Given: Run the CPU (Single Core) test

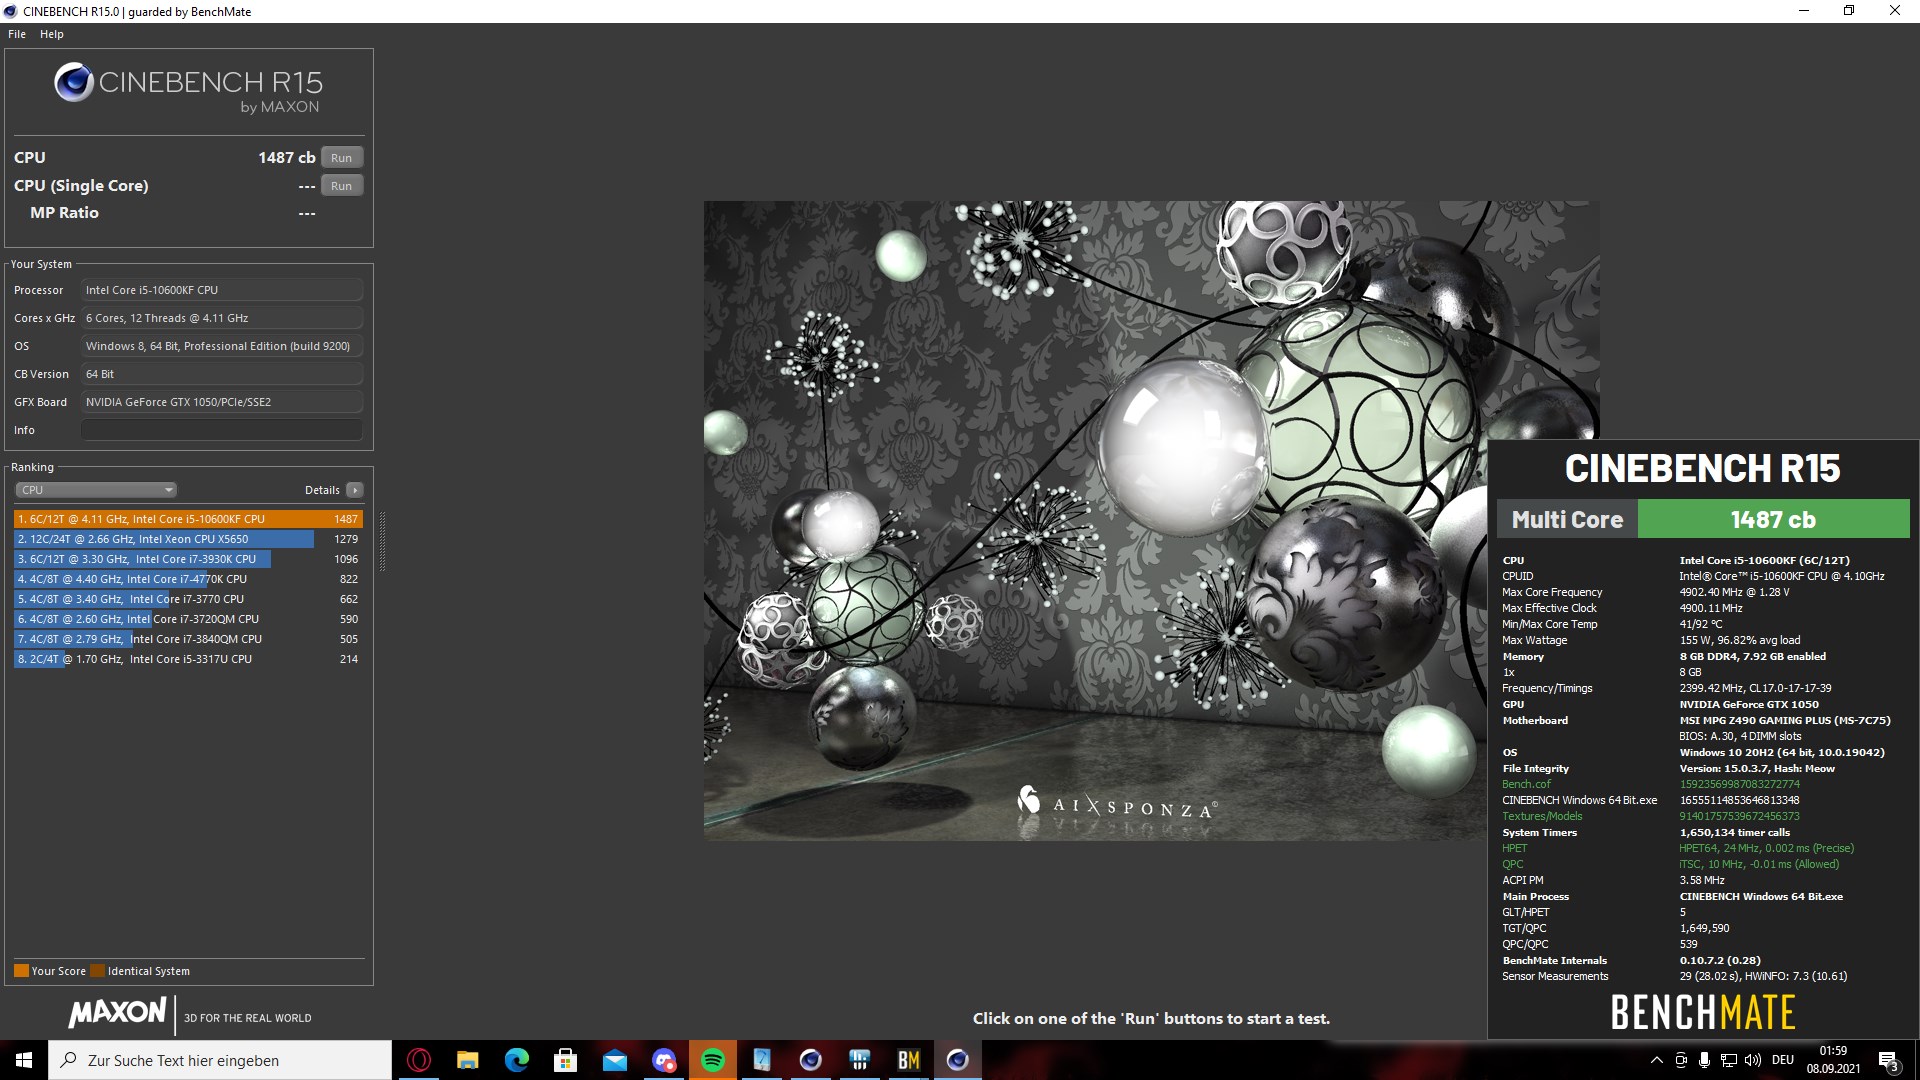Looking at the screenshot, I should [342, 186].
